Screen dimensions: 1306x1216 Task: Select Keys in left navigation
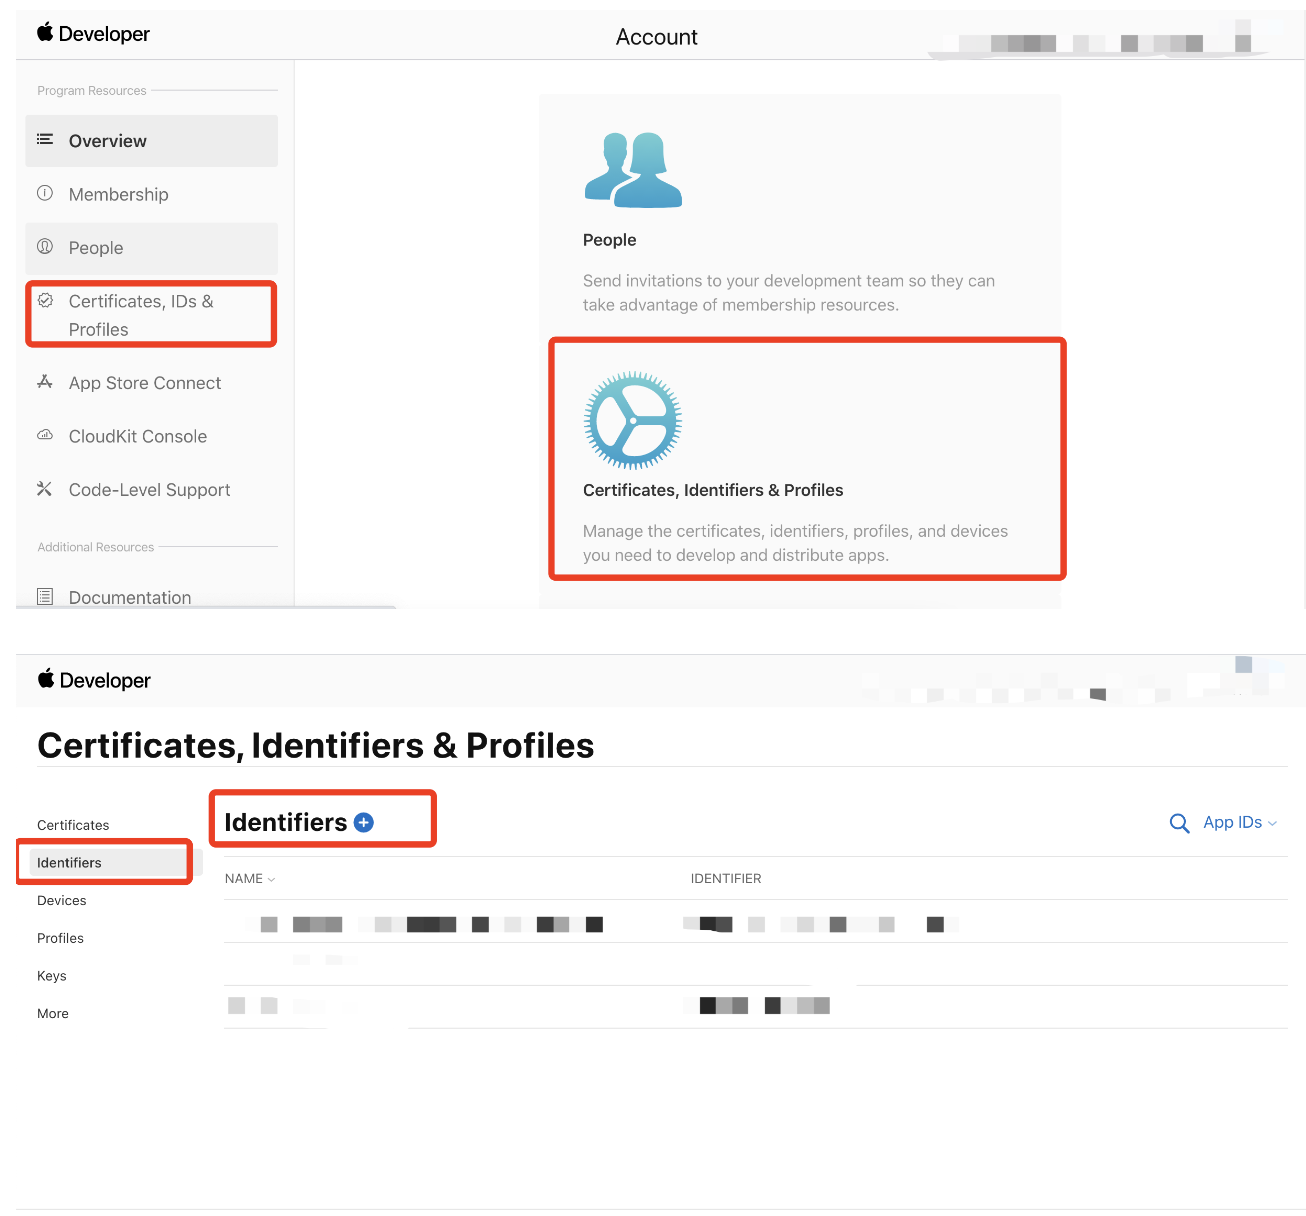click(x=52, y=976)
